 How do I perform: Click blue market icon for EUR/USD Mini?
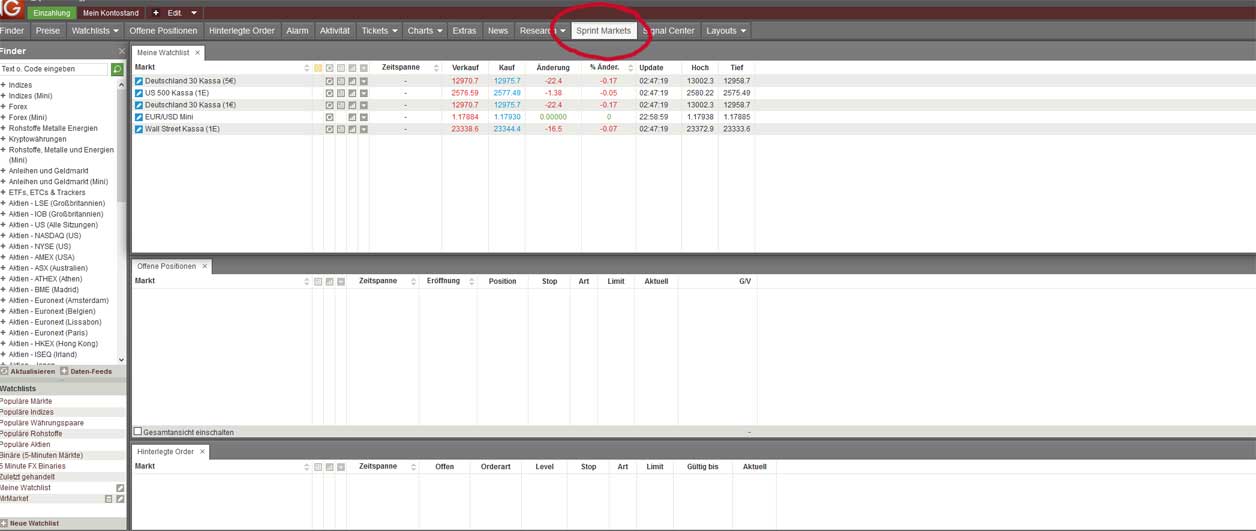[x=139, y=117]
